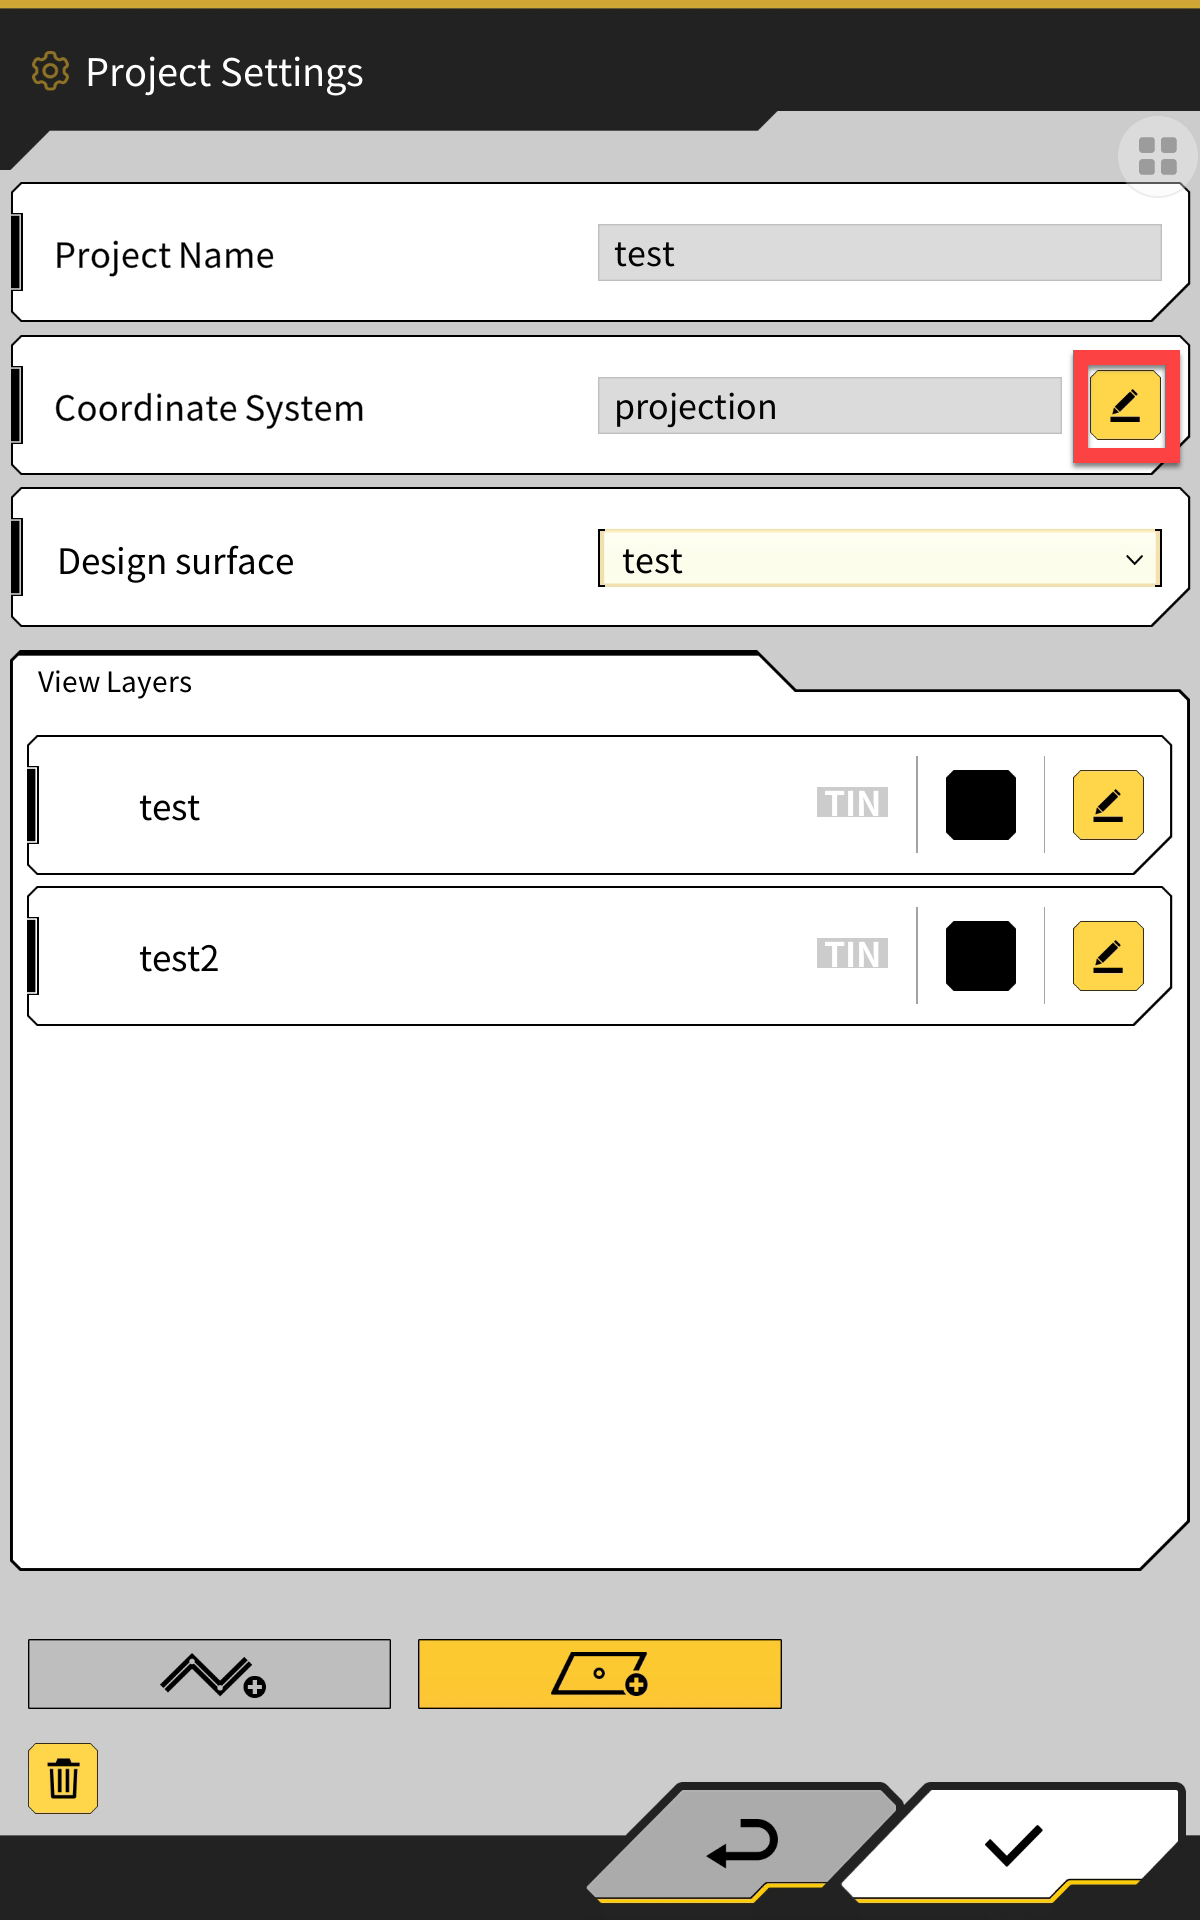This screenshot has width=1200, height=1920.
Task: Change color swatch of test layer
Action: pos(981,805)
